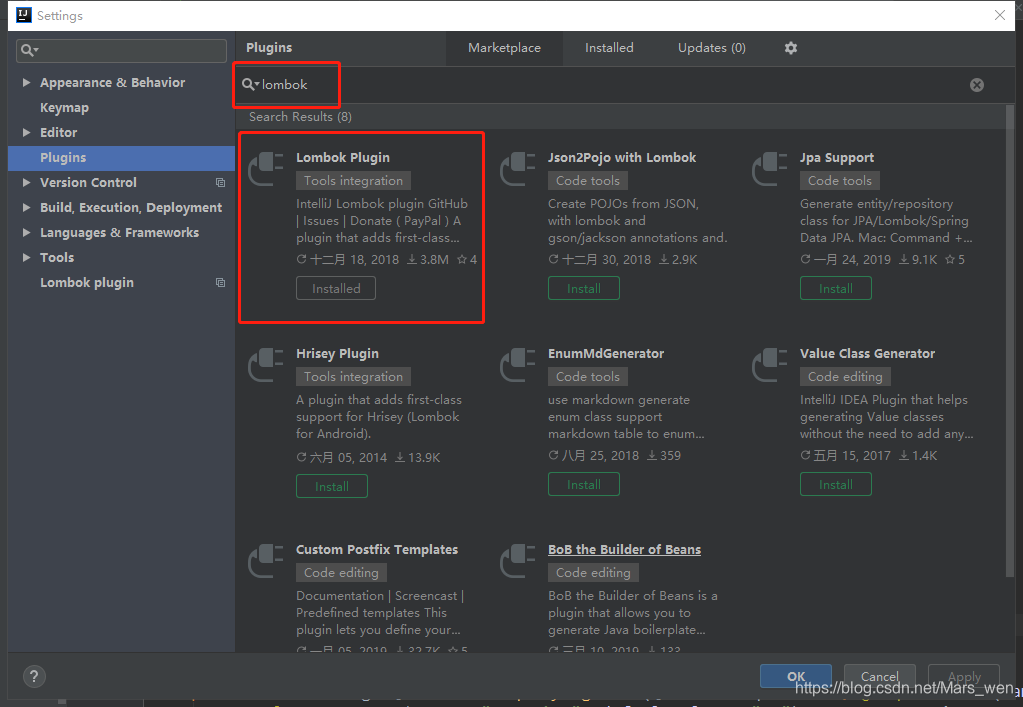Install the Value Class Generator plugin
This screenshot has width=1023, height=707.
(836, 485)
